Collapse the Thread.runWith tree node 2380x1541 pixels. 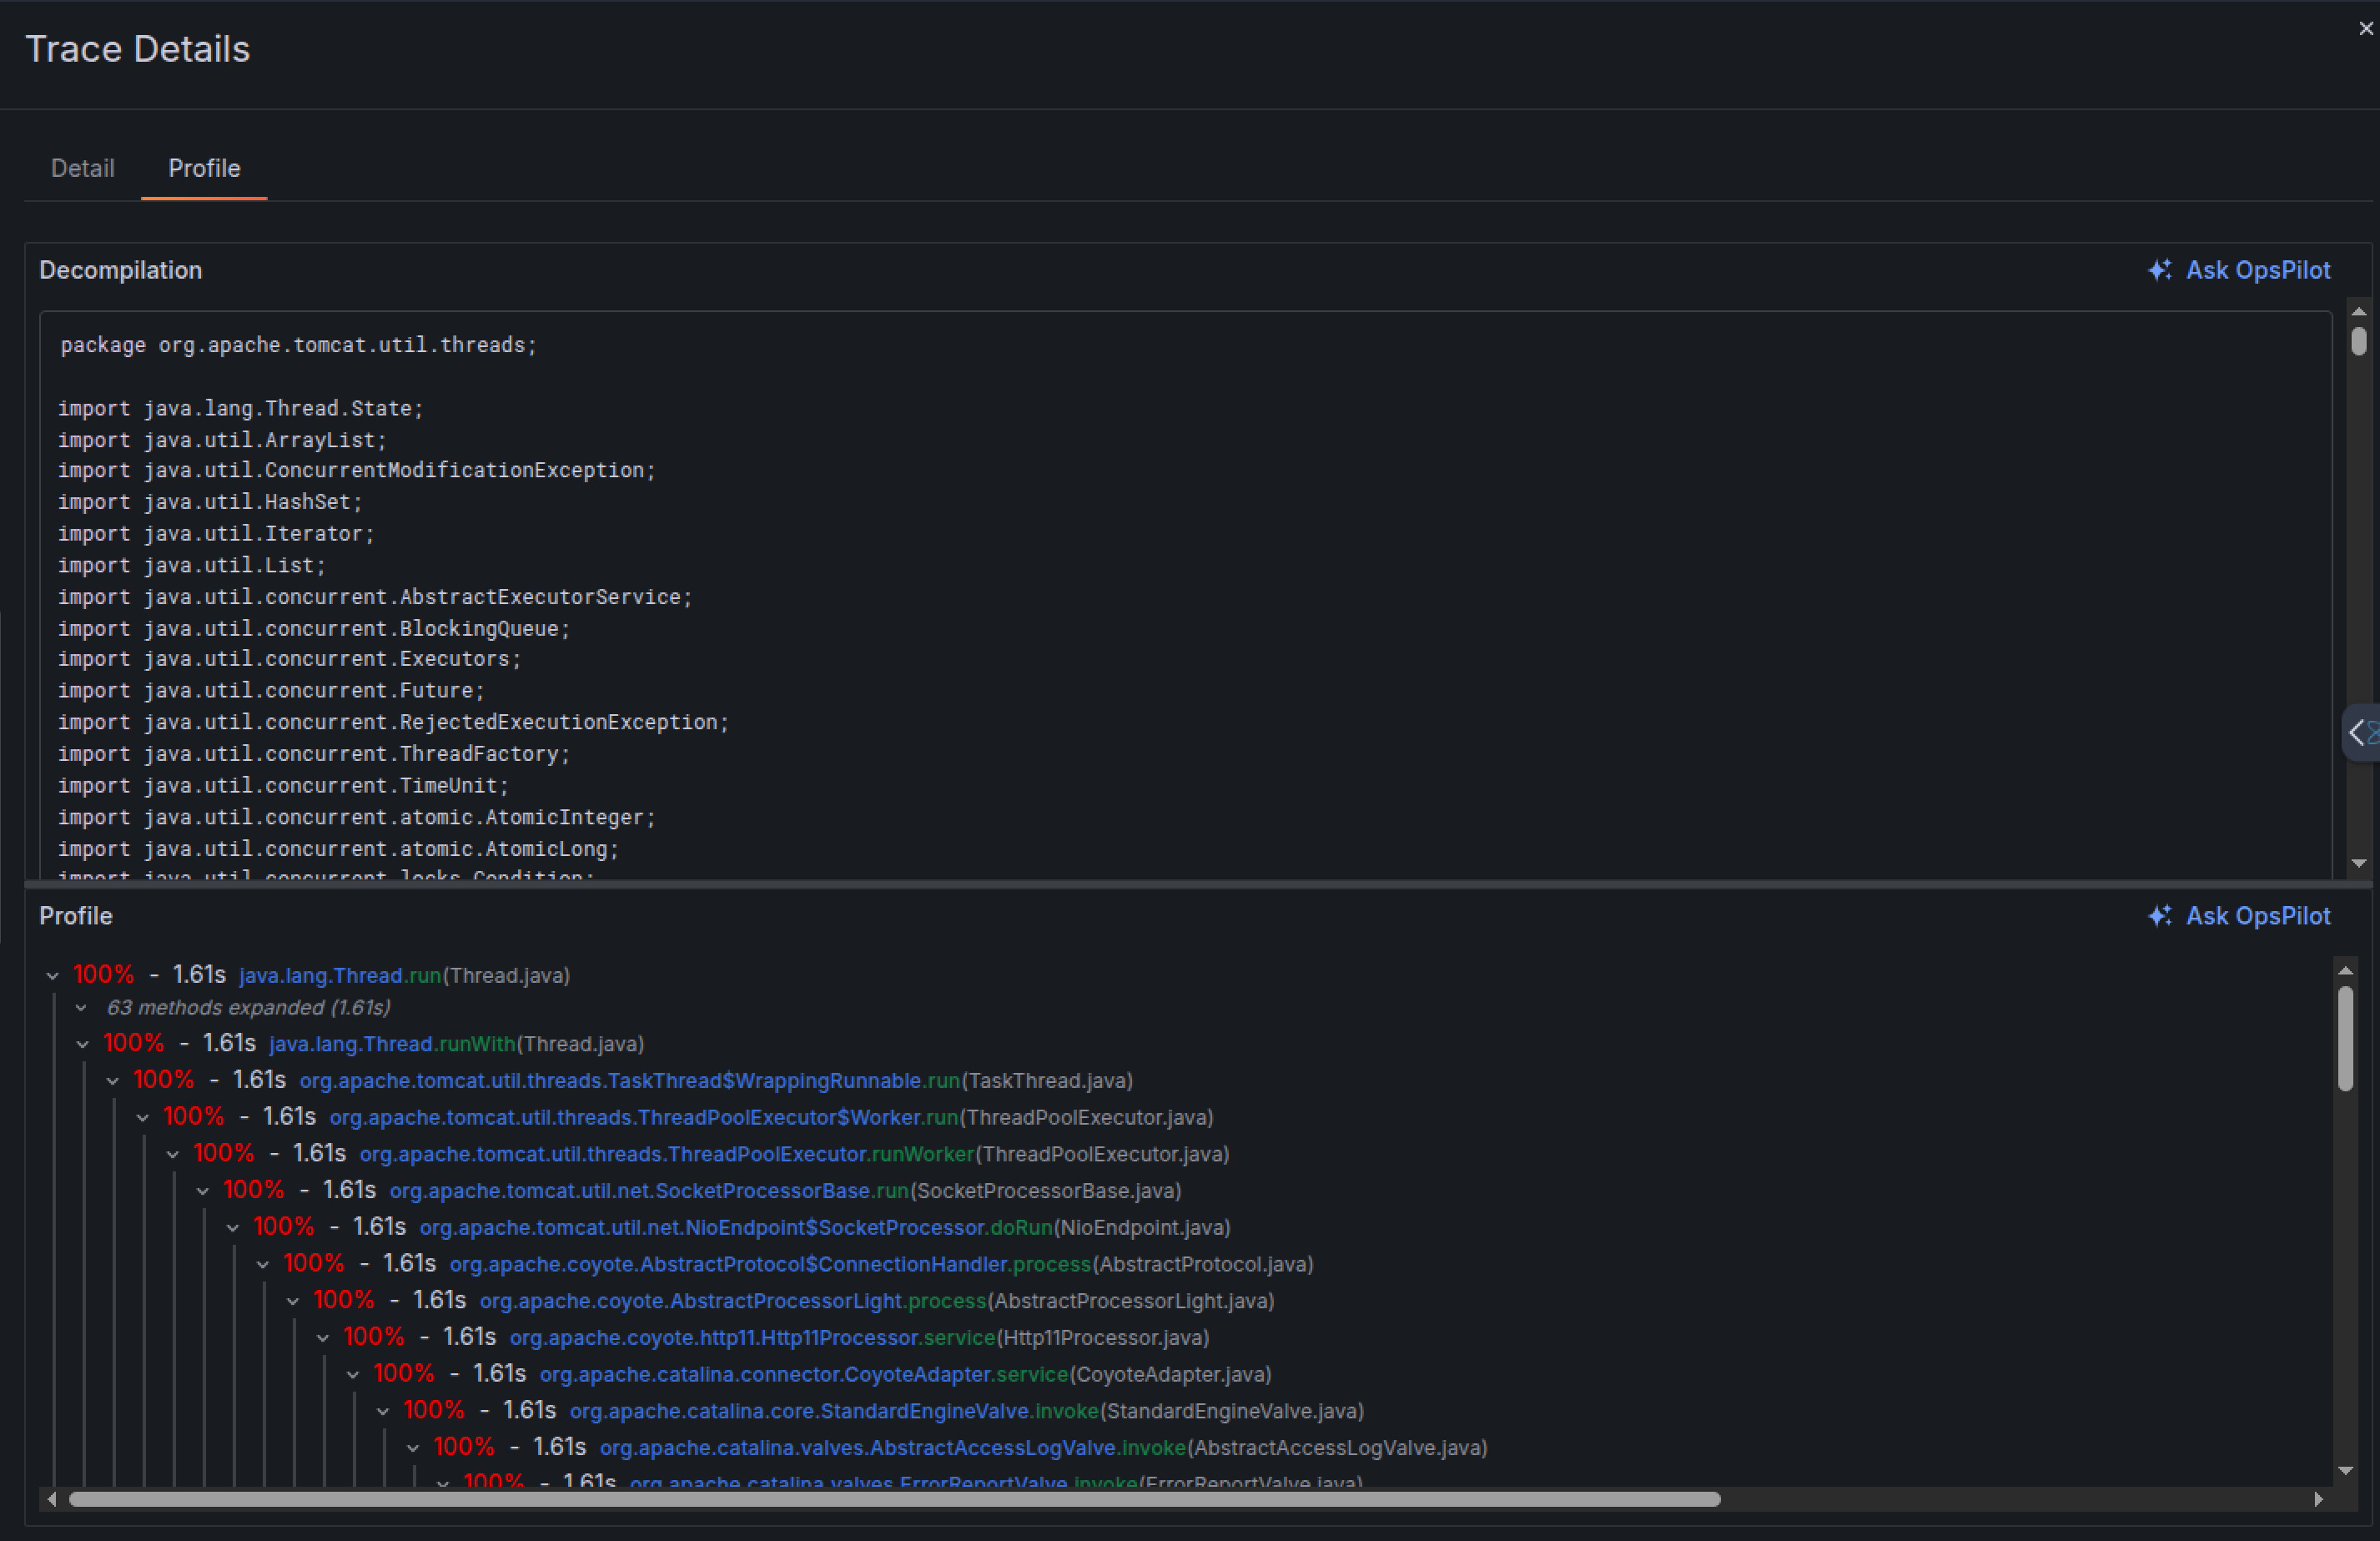(x=83, y=1044)
